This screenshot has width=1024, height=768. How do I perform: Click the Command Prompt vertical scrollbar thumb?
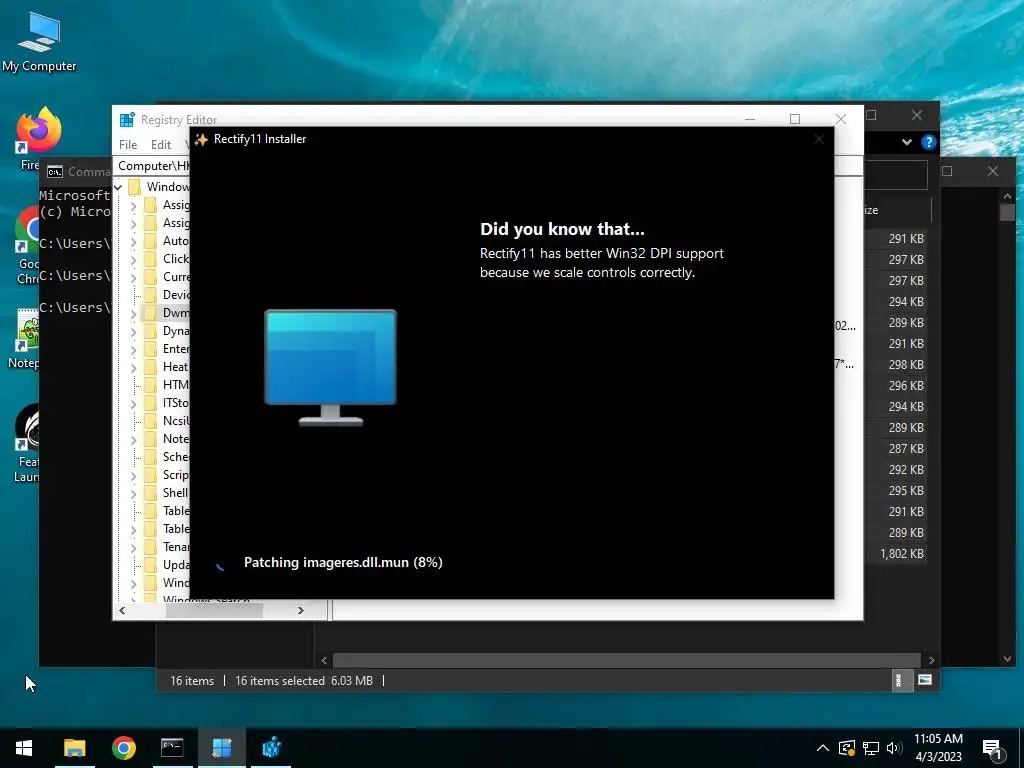point(1007,212)
